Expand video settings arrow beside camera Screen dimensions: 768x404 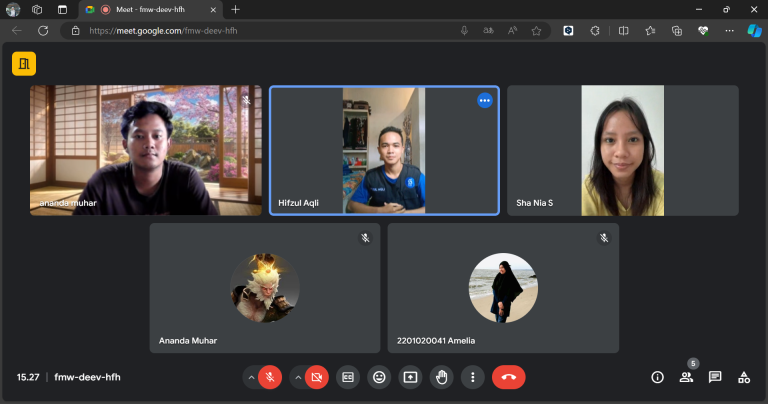pos(298,378)
